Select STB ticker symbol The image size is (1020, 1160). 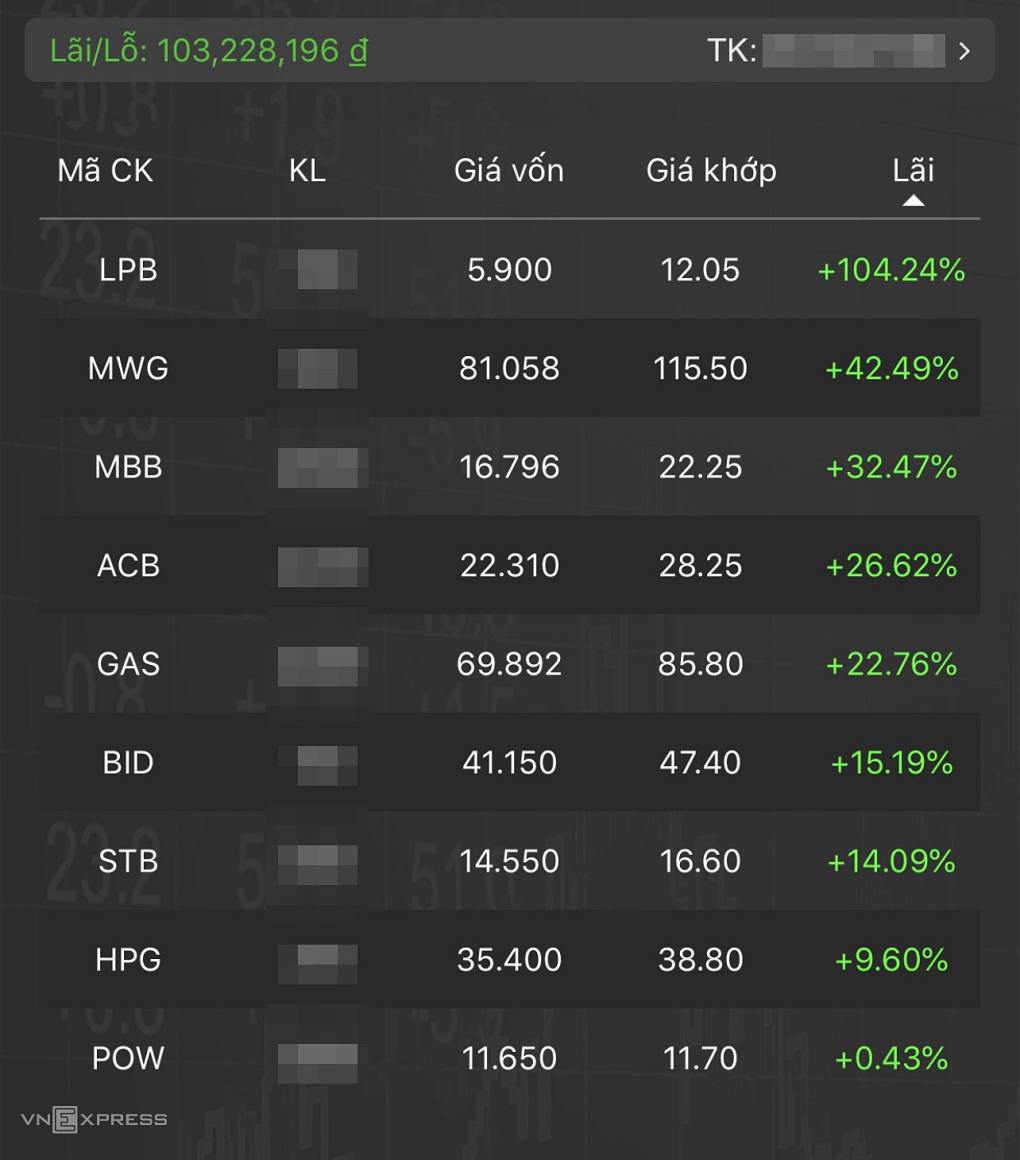pyautogui.click(x=128, y=861)
